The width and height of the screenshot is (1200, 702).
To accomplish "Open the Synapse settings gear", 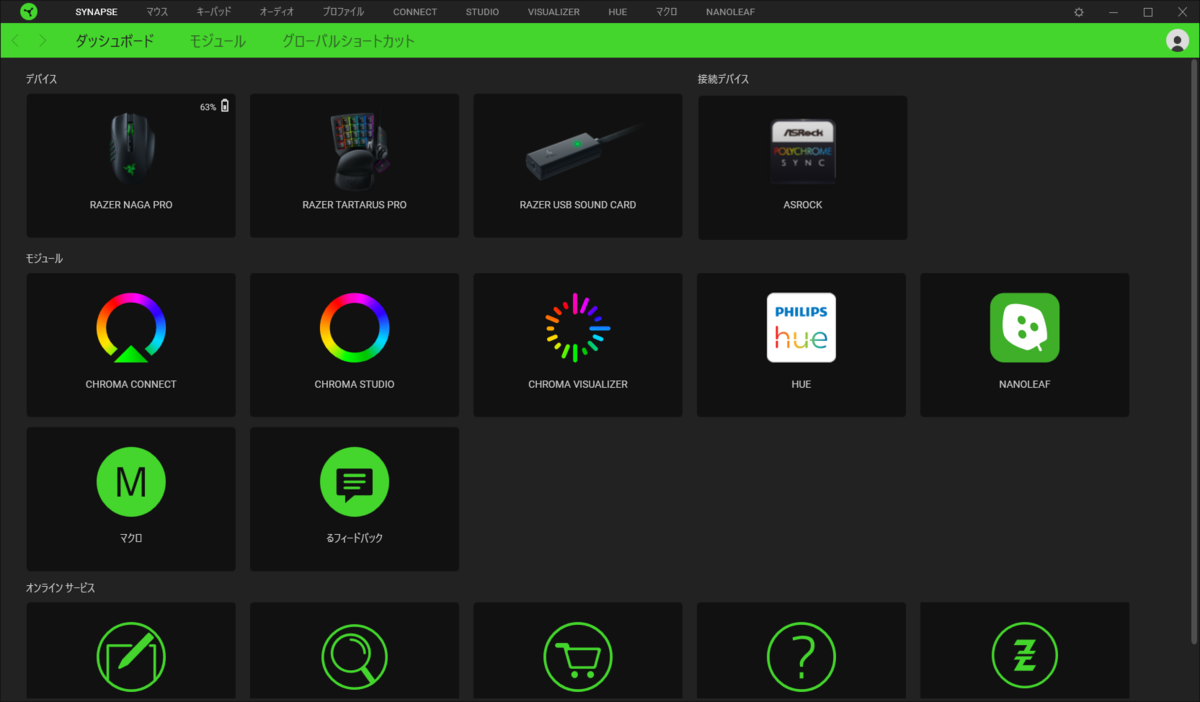I will [1077, 11].
